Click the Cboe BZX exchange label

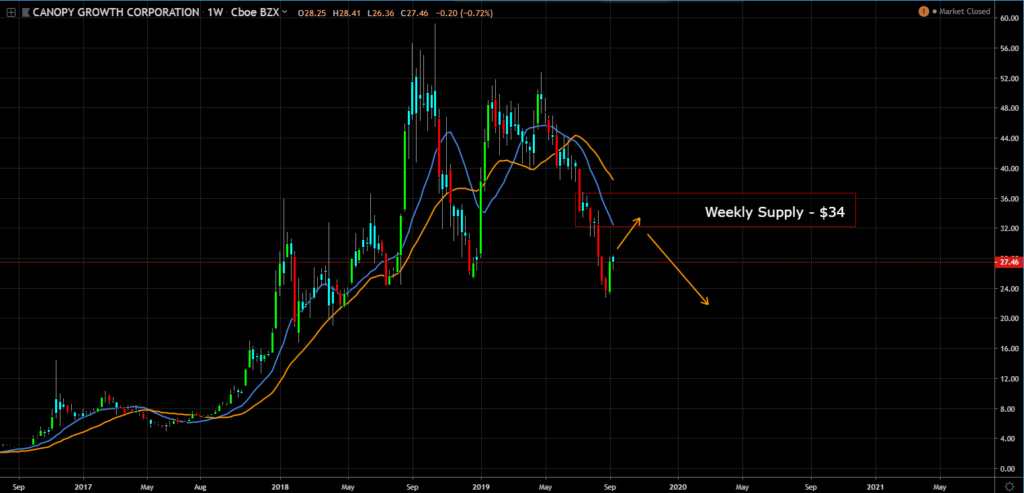coord(255,12)
